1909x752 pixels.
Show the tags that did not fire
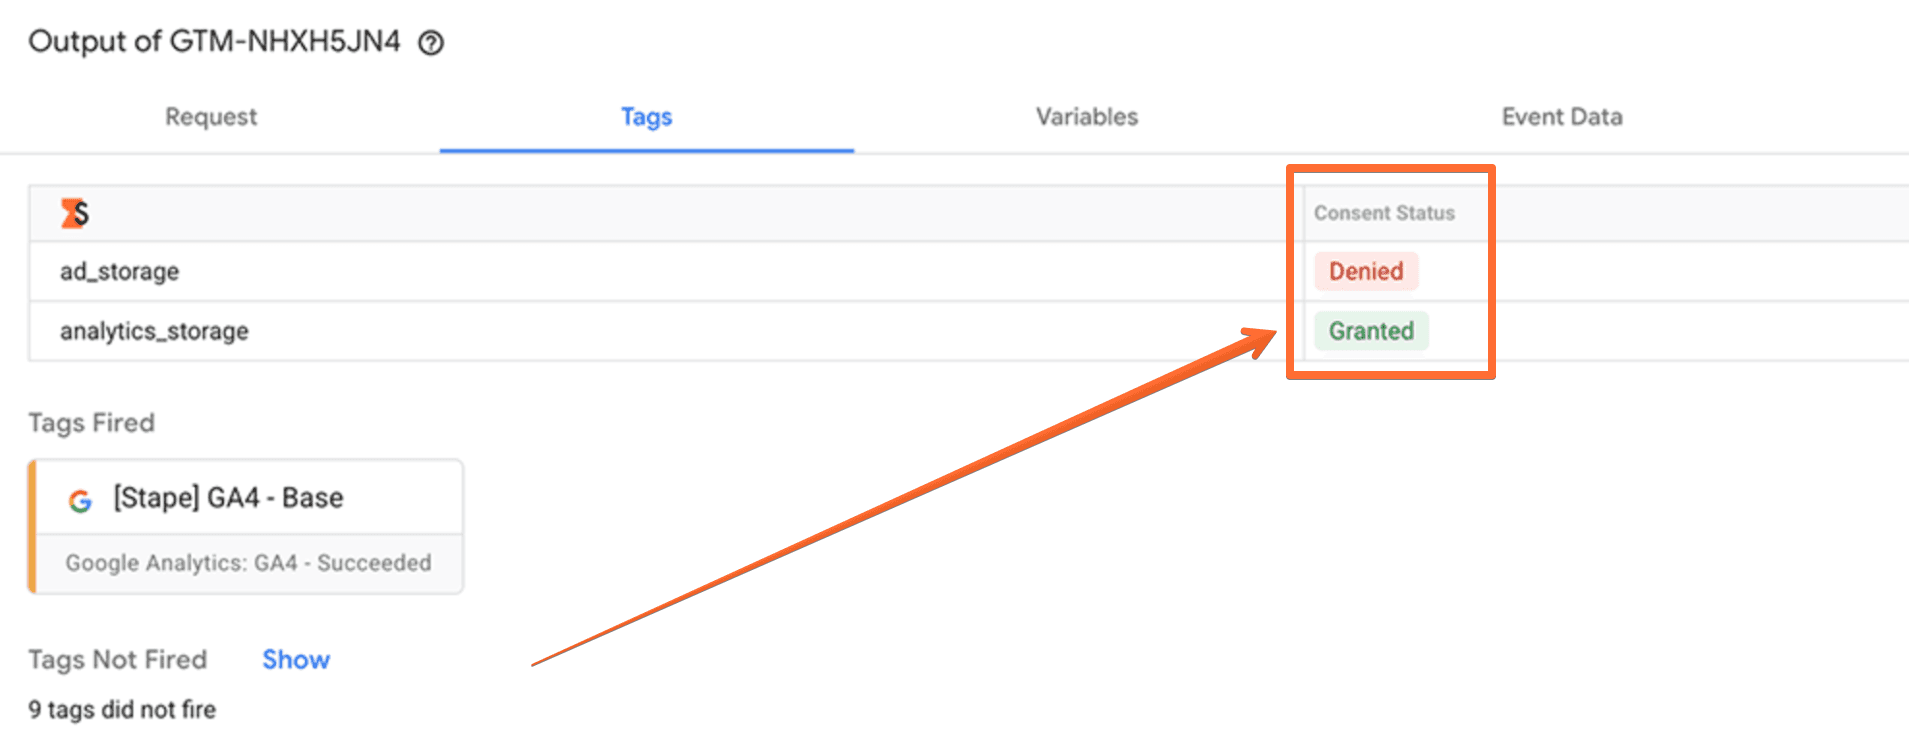tap(296, 660)
